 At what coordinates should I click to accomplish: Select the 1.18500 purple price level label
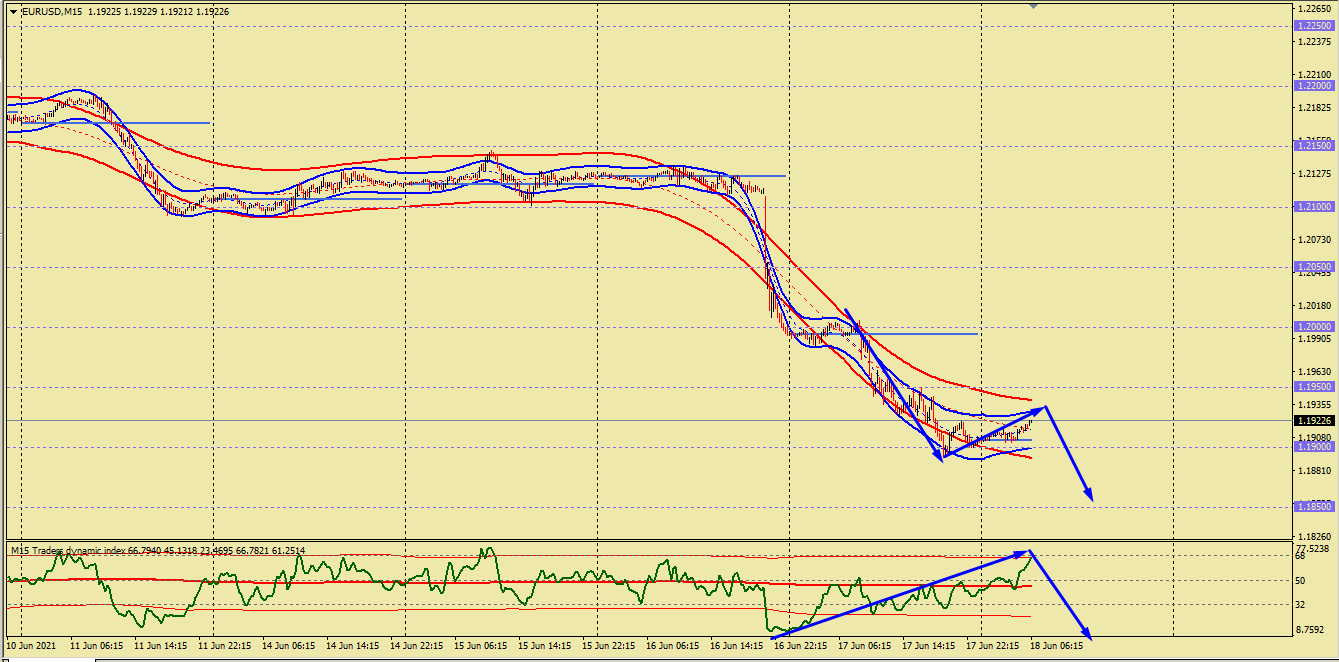(x=1314, y=507)
